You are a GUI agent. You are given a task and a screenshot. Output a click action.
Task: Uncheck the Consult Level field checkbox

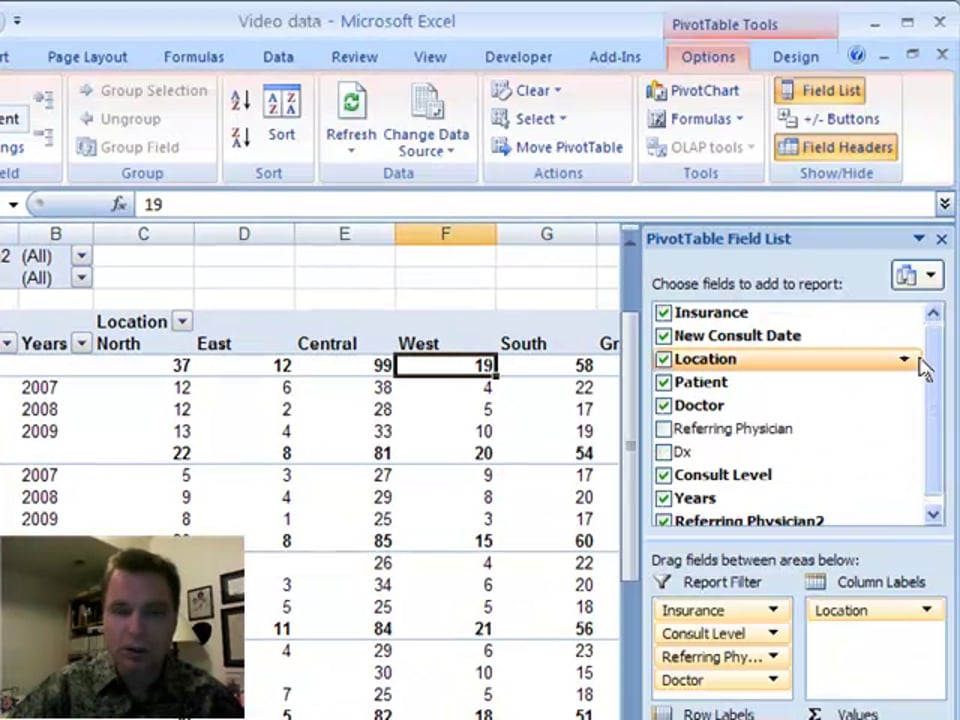(663, 475)
